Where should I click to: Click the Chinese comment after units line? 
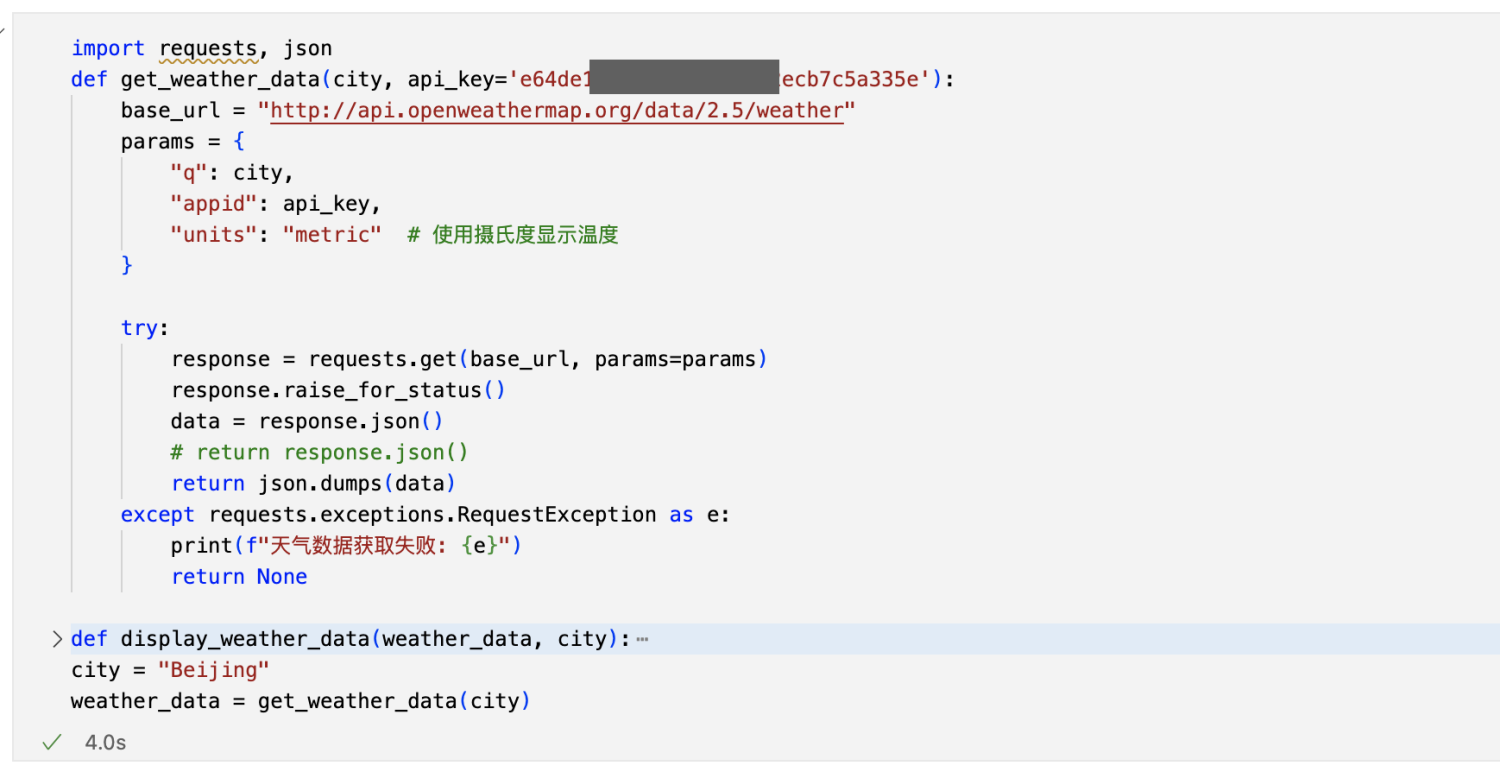pos(513,235)
